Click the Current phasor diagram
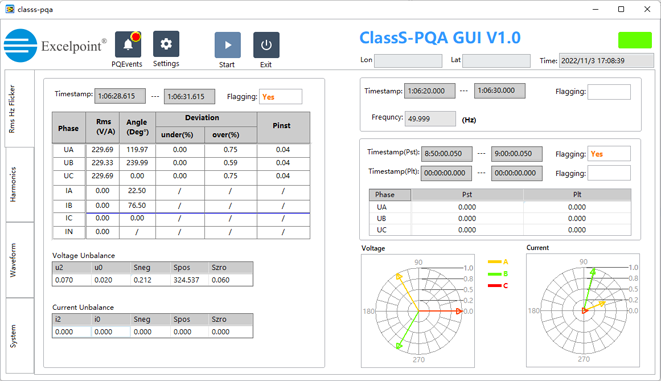Screen dimensions: 661x381 [x=583, y=311]
